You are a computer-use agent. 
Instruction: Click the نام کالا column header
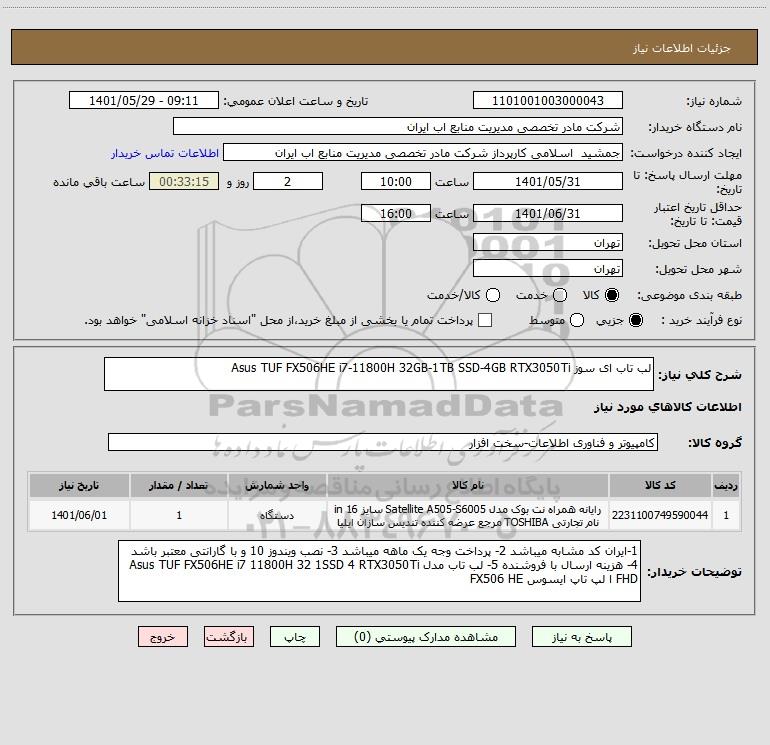[x=468, y=485]
